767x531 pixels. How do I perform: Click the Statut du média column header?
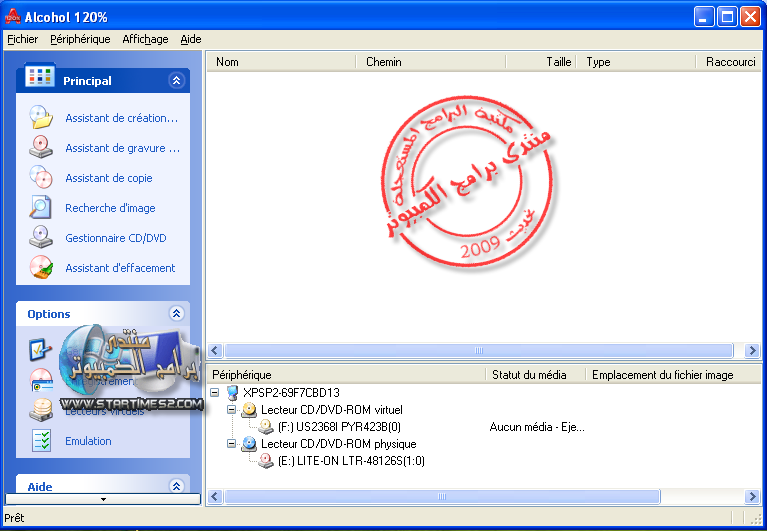pyautogui.click(x=536, y=375)
